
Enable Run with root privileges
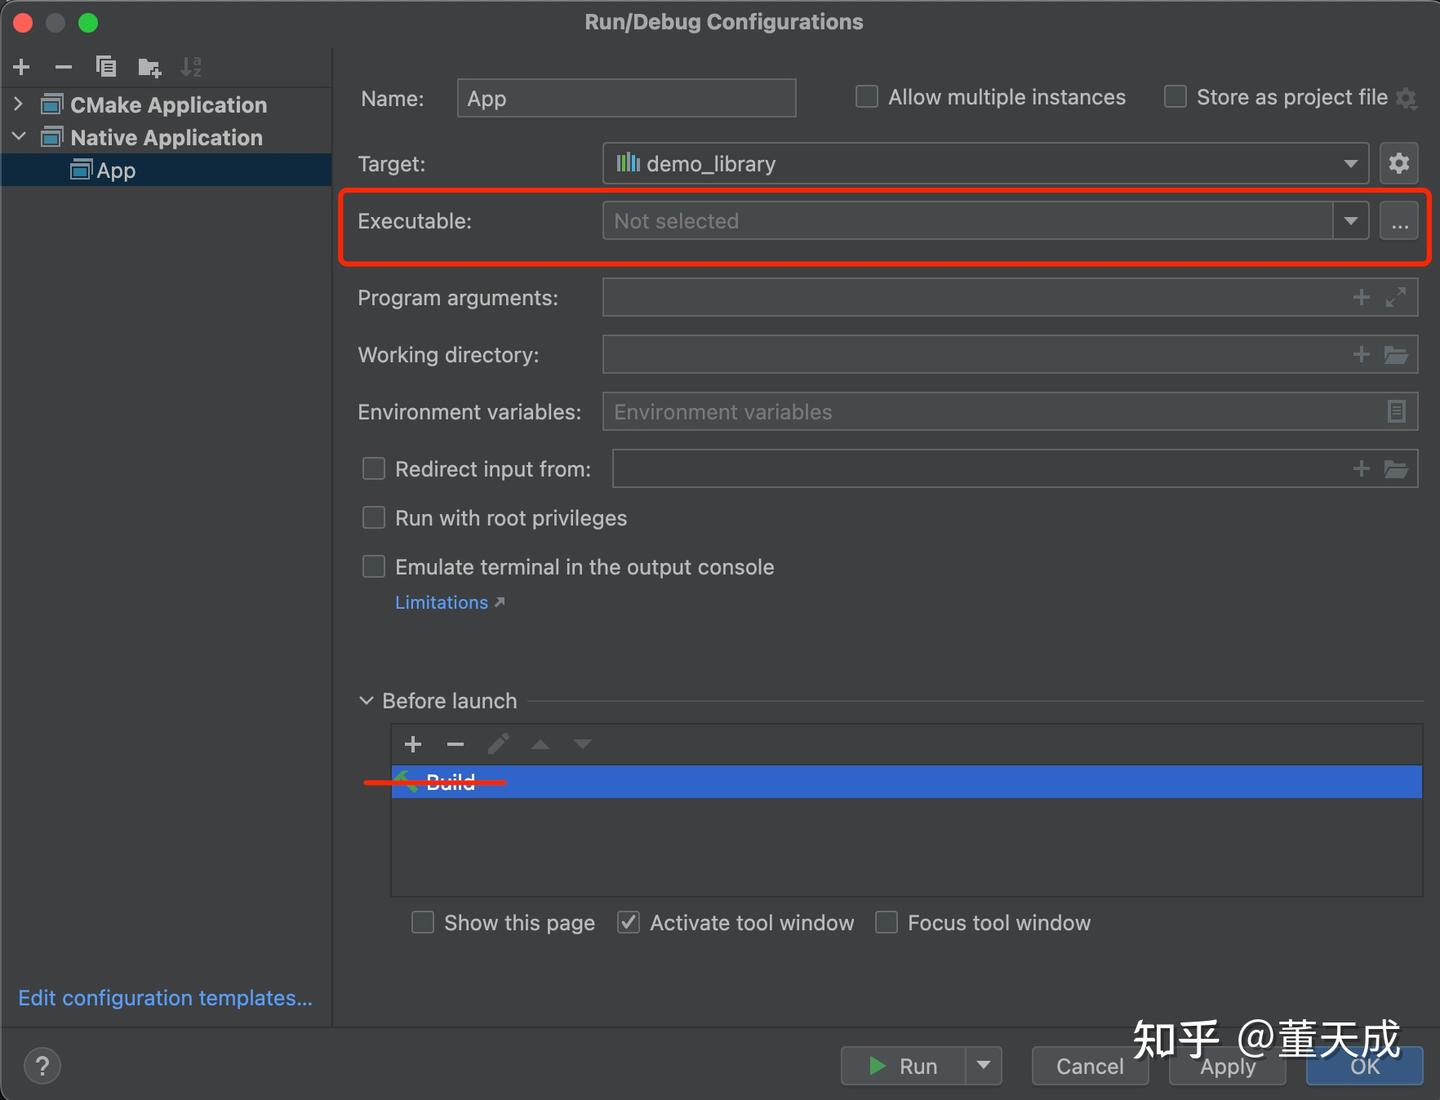tap(373, 517)
